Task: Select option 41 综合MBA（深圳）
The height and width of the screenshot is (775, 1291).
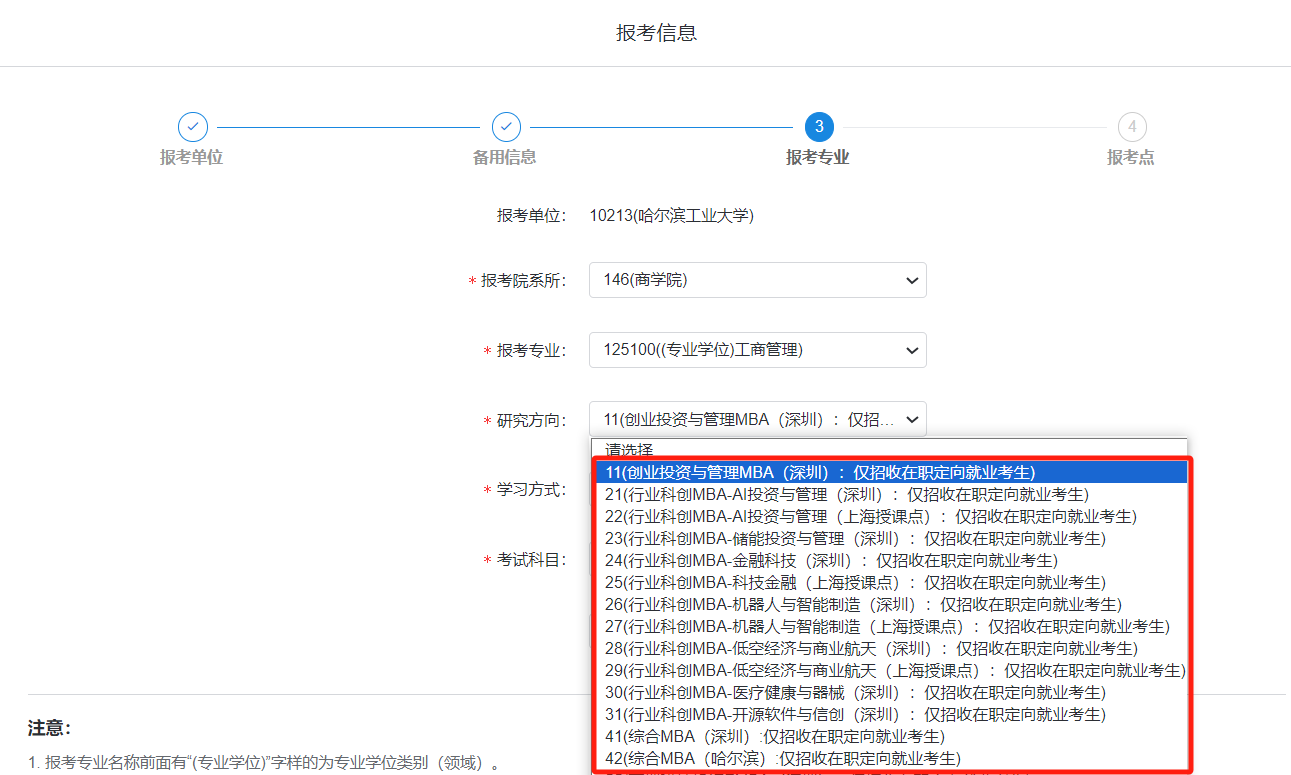Action: pyautogui.click(x=774, y=736)
